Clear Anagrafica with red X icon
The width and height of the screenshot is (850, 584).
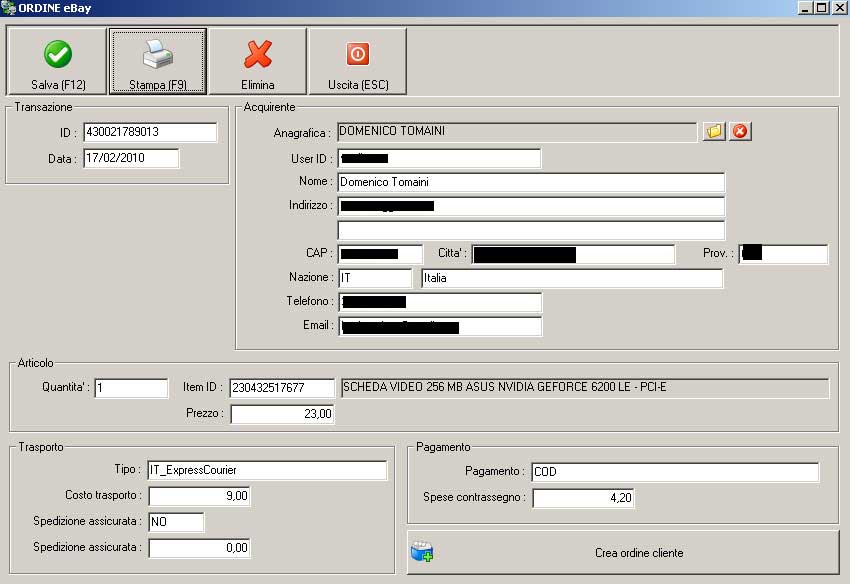(x=740, y=131)
